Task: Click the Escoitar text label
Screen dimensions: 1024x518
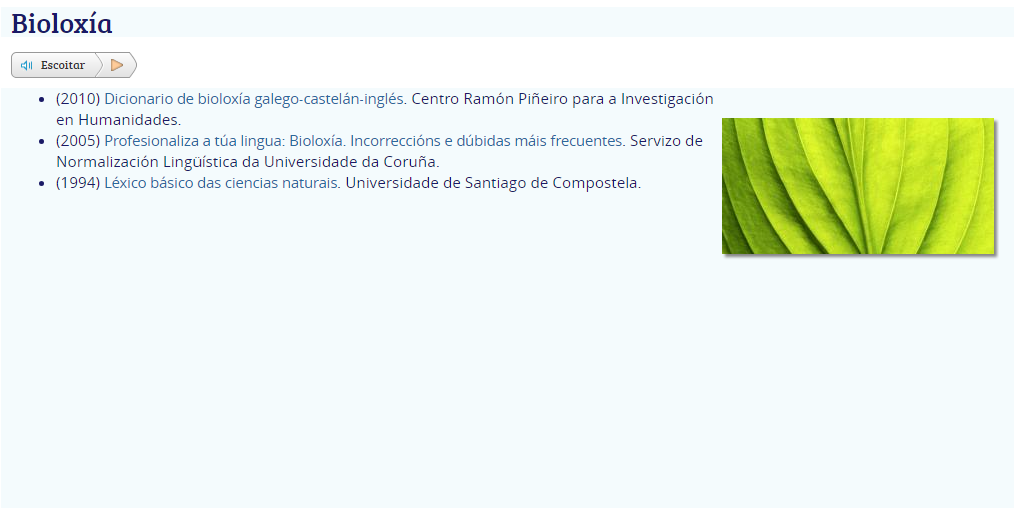Action: click(62, 65)
